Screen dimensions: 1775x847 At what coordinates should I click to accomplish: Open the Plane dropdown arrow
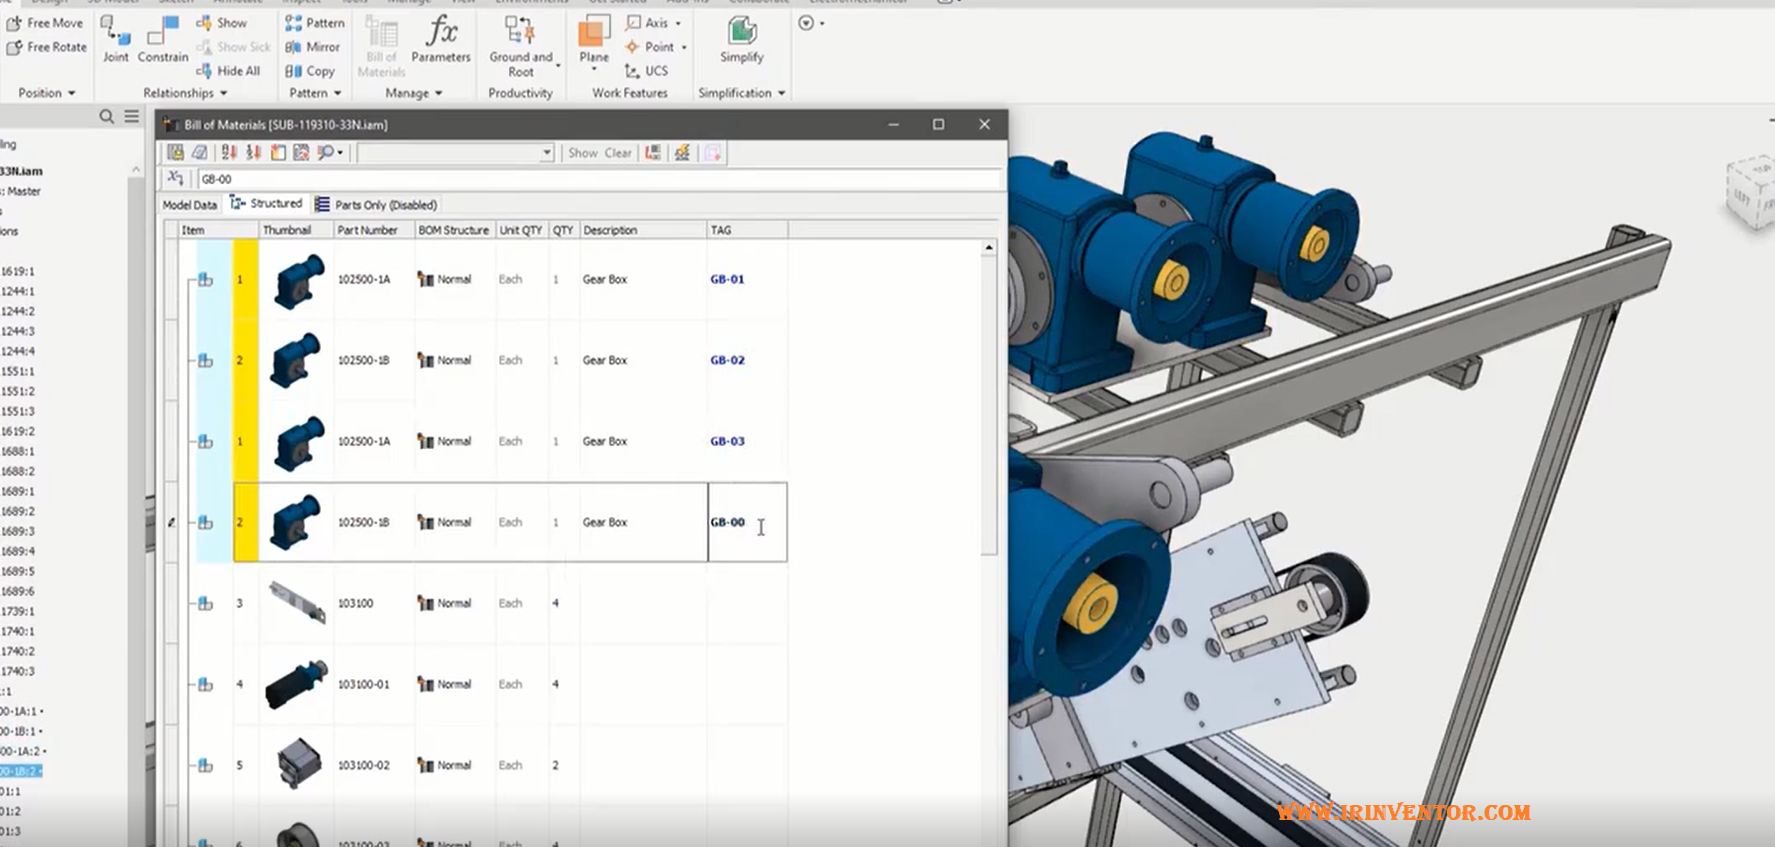594,70
